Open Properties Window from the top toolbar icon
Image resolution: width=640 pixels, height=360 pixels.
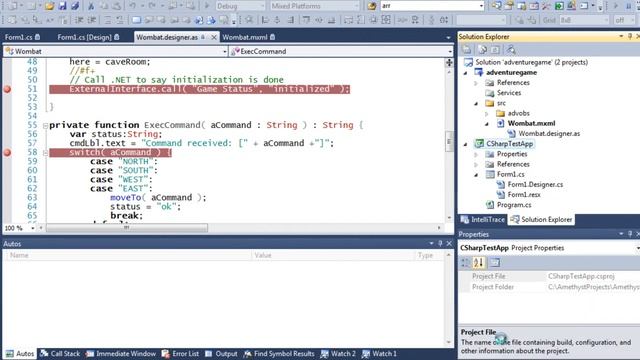pyautogui.click(x=509, y=6)
